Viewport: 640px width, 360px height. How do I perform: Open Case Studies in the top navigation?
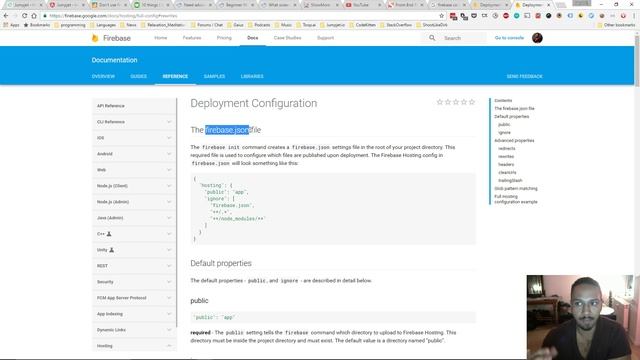(x=287, y=38)
